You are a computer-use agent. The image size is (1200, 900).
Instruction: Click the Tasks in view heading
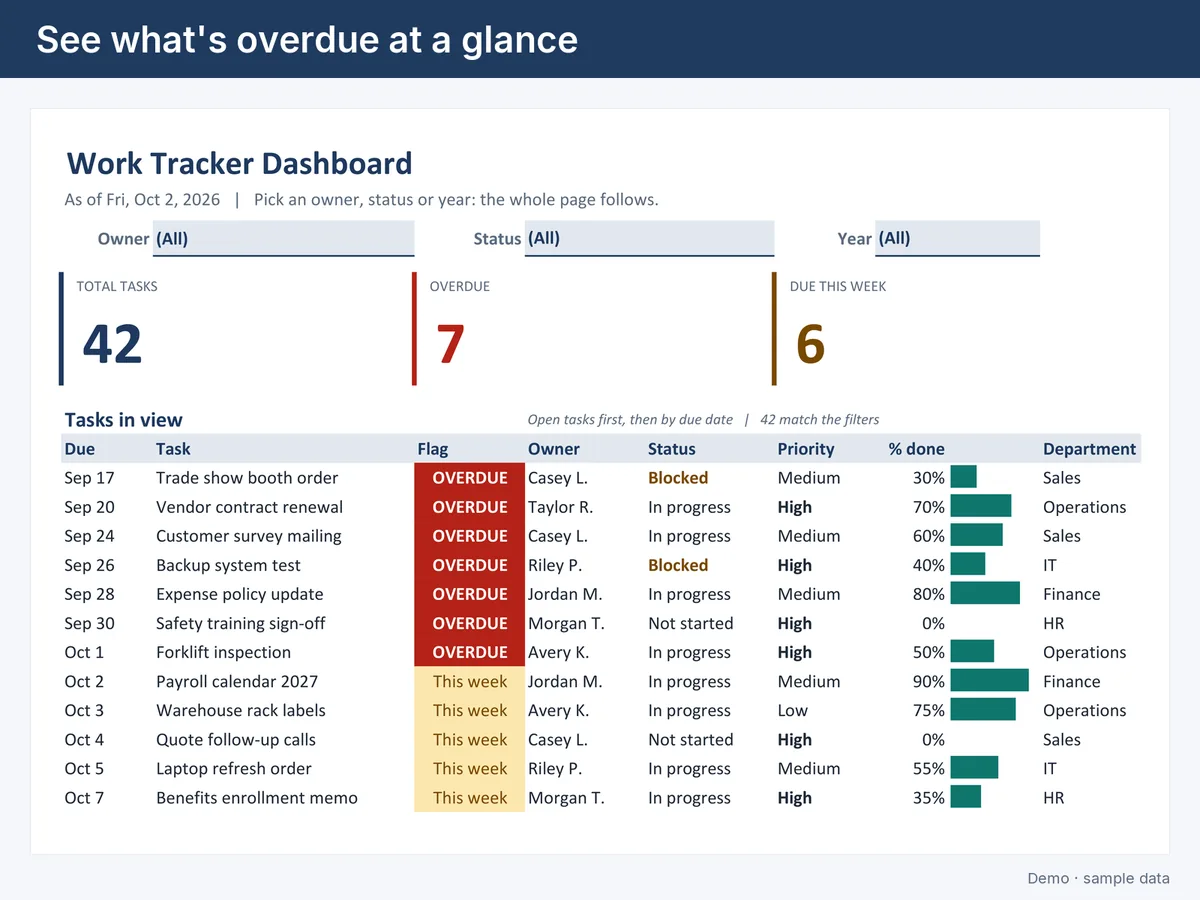click(x=124, y=420)
